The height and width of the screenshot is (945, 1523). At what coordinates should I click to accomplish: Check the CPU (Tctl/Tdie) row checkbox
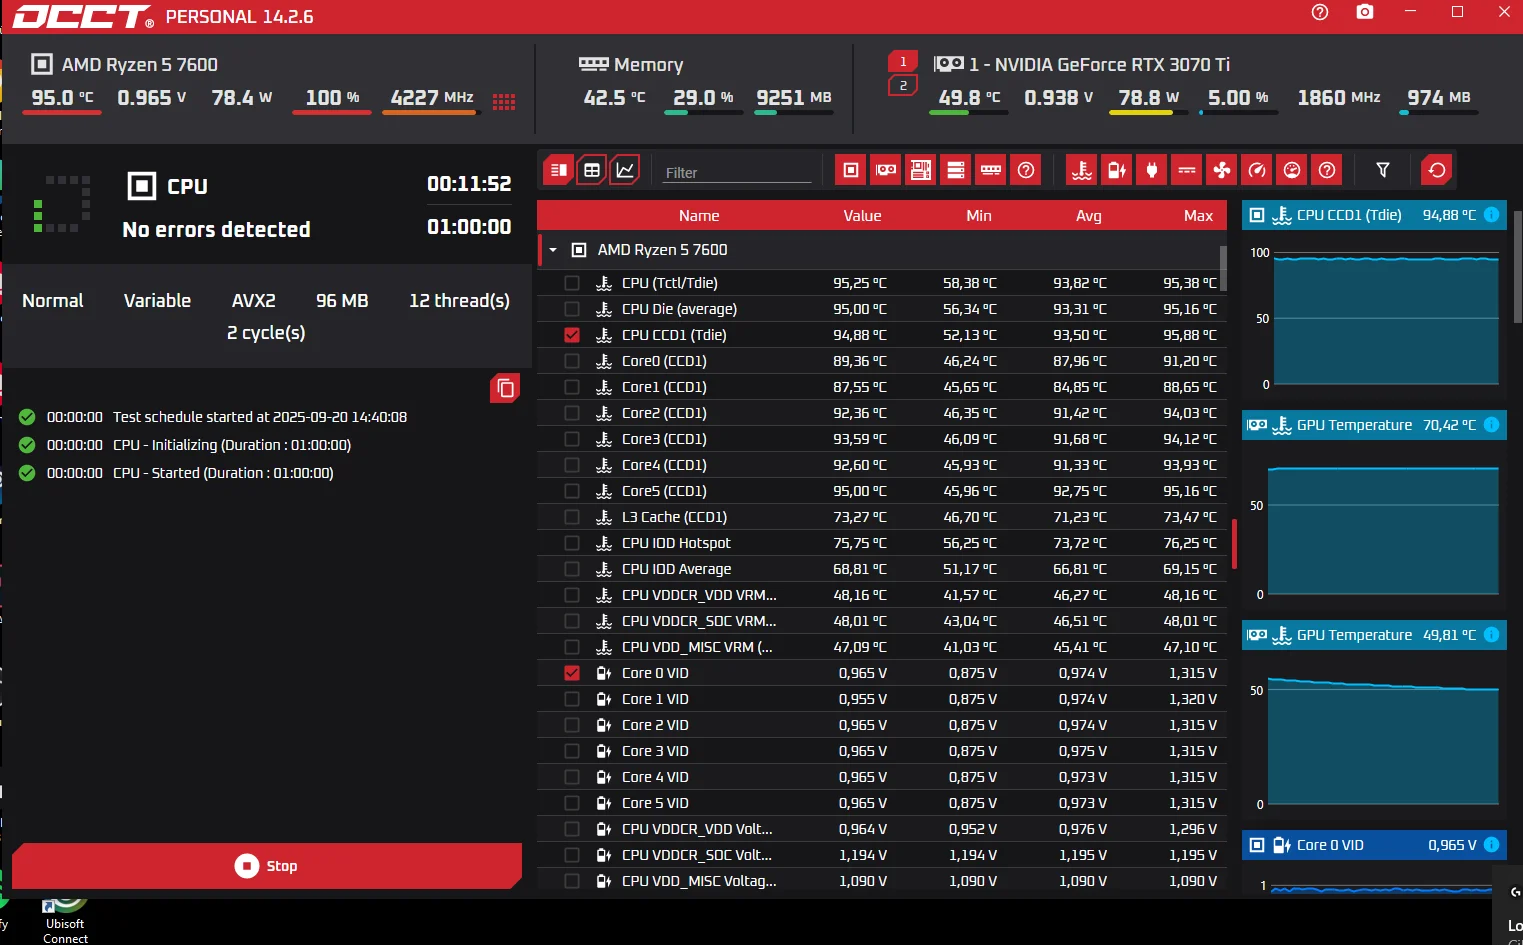click(x=572, y=283)
